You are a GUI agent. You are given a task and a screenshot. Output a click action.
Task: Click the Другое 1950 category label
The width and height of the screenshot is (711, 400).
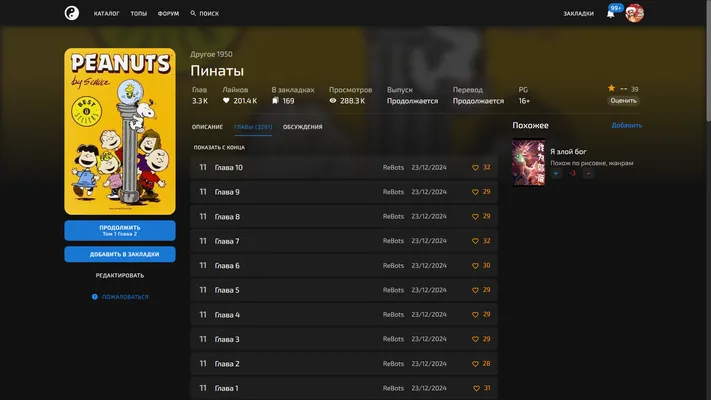pyautogui.click(x=211, y=54)
